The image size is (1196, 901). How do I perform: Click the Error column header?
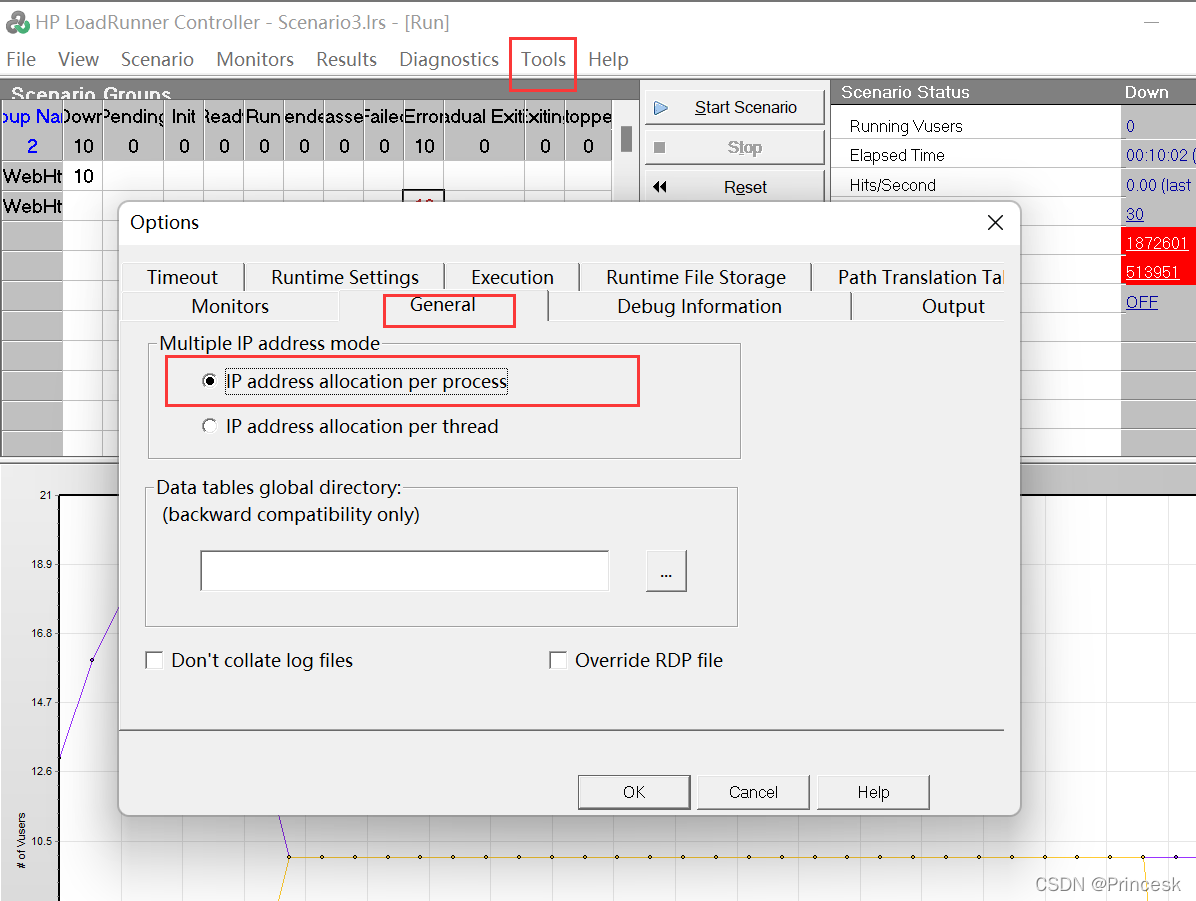pos(424,116)
